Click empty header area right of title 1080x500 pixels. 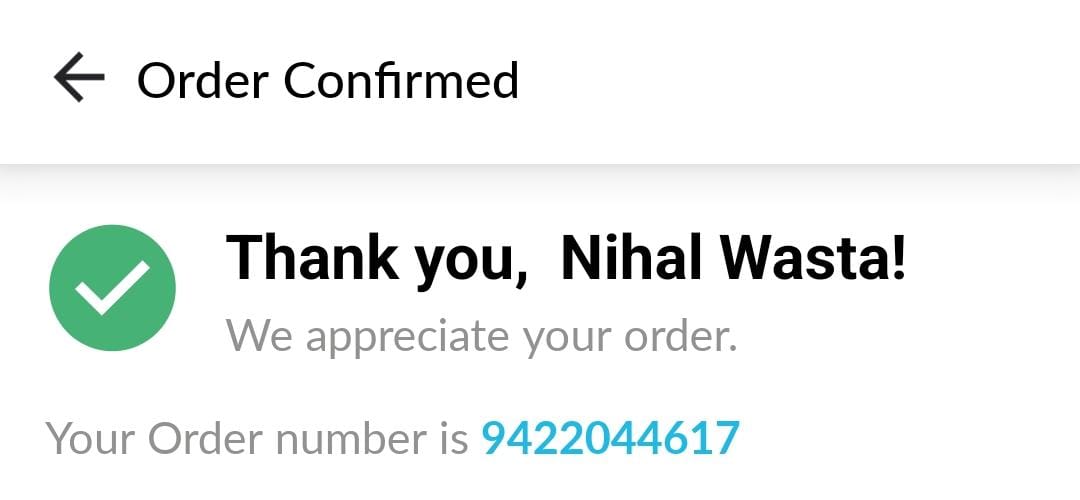click(799, 81)
